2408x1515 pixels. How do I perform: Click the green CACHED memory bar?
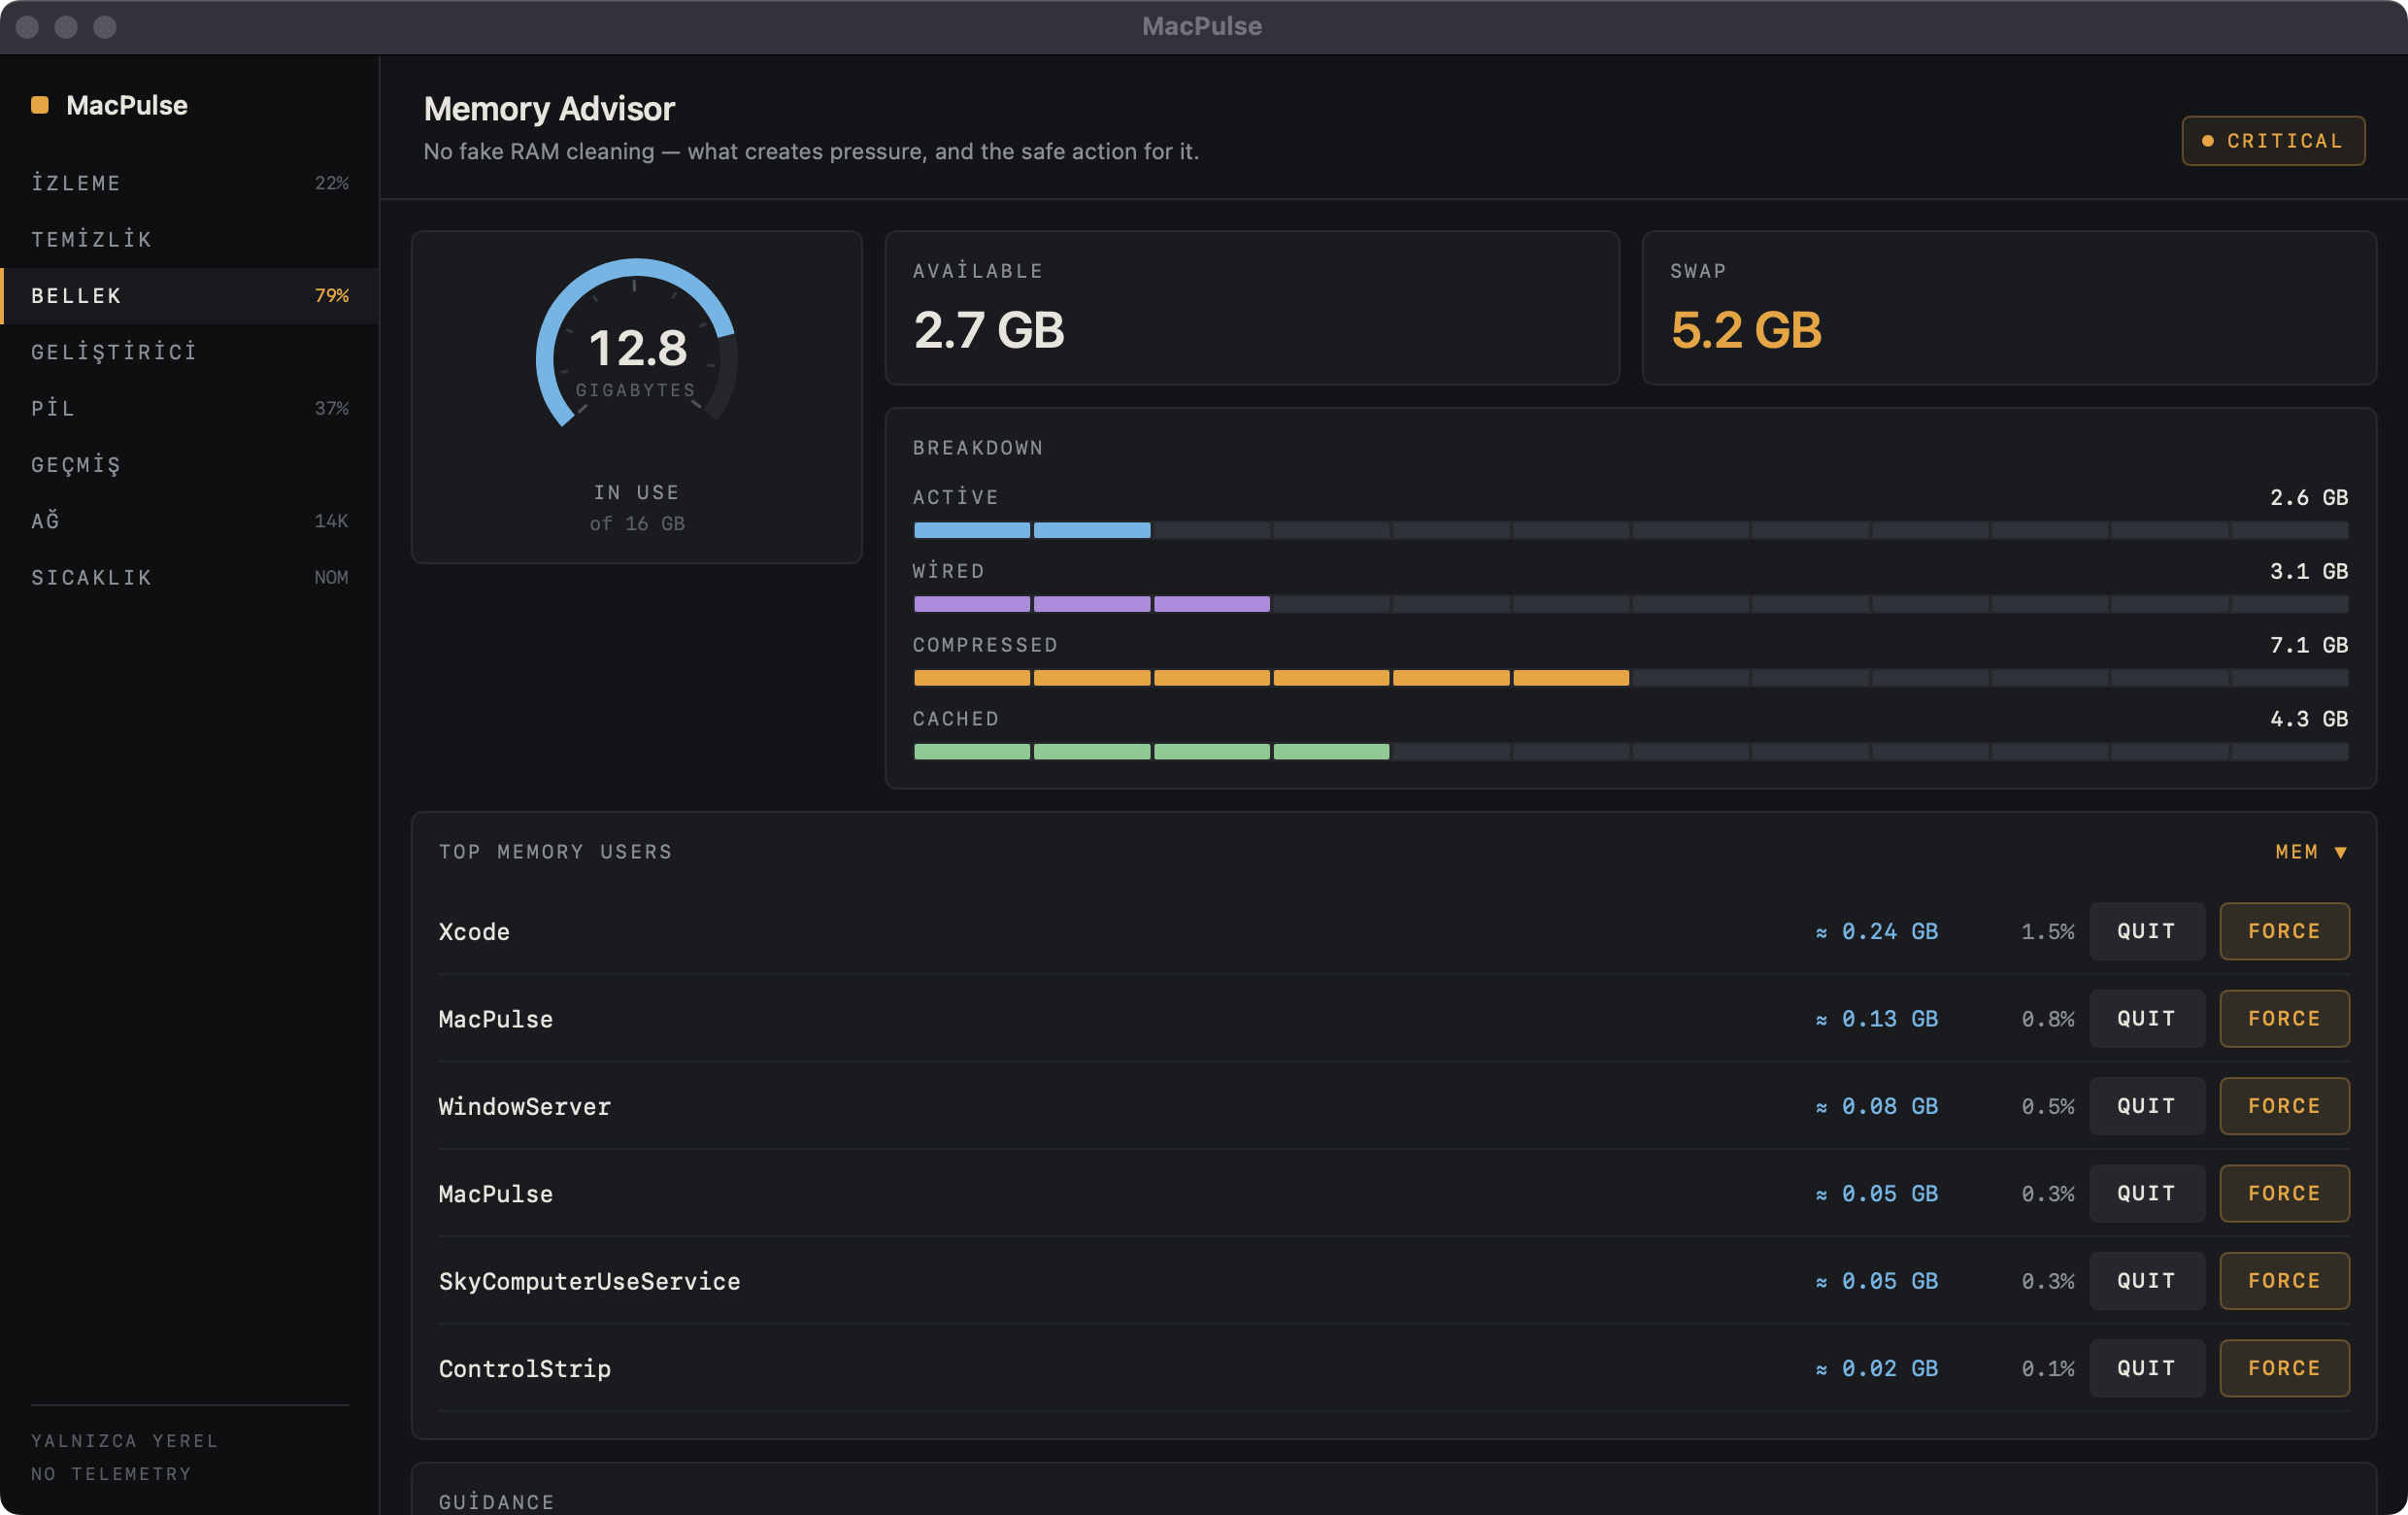coord(1630,752)
